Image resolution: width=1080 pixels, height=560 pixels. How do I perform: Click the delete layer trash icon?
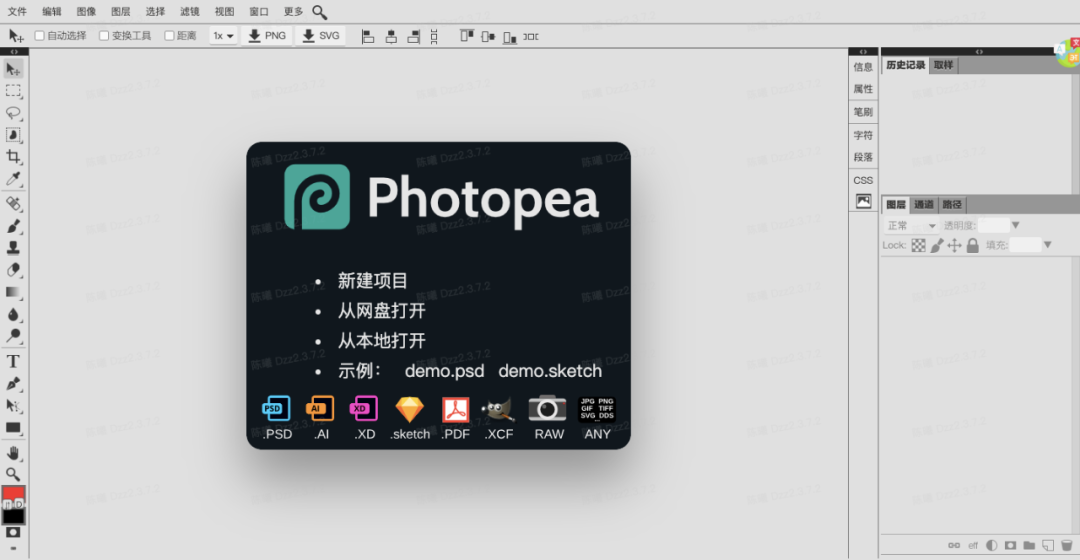pyautogui.click(x=1066, y=545)
